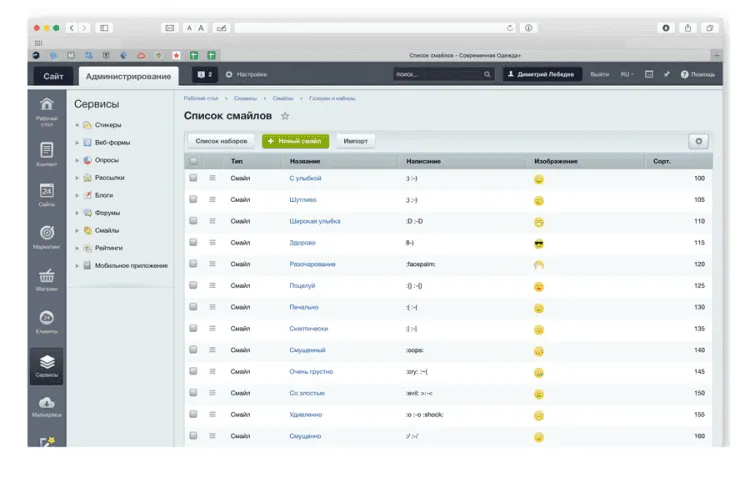Open user Дмитрий Лебедев profile button
This screenshot has height=483, width=750.
click(x=542, y=75)
